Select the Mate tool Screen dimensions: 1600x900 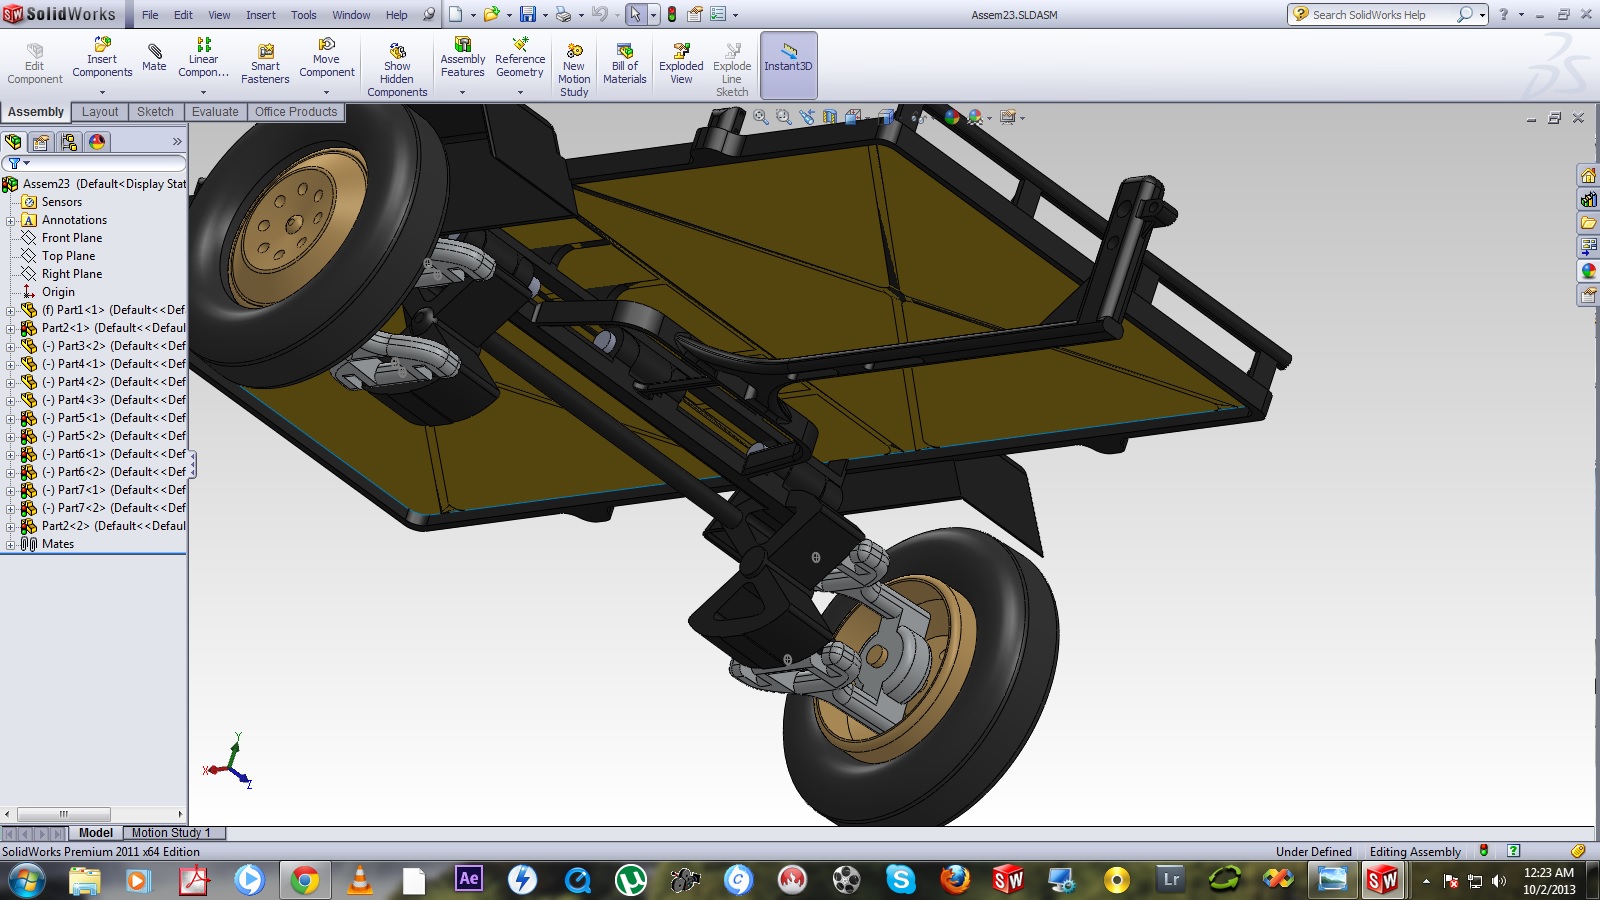(154, 58)
